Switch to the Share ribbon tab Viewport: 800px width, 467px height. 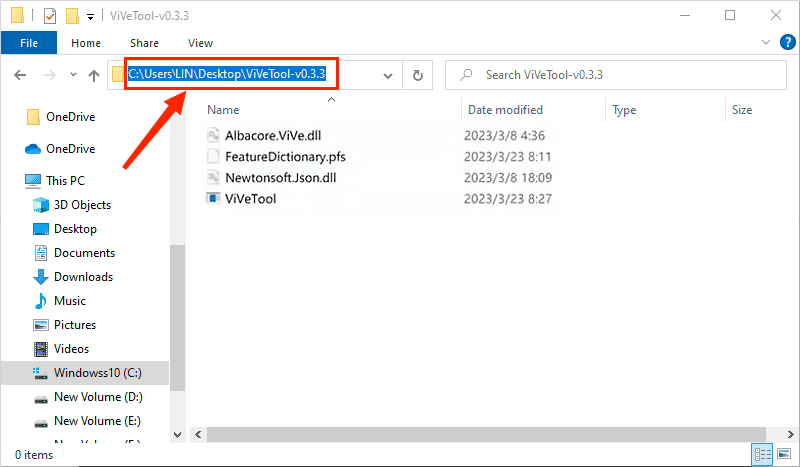tap(144, 43)
